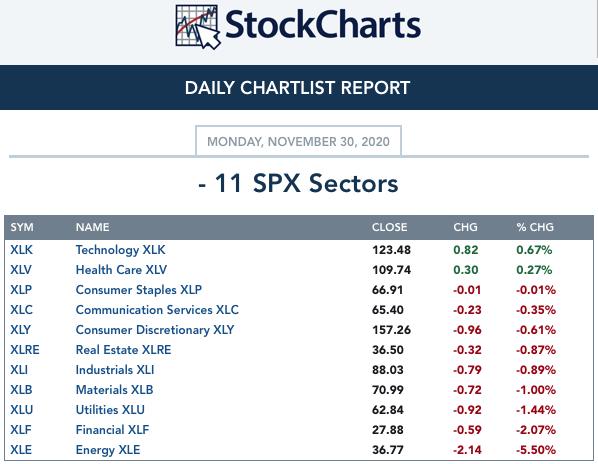Click the % CHG column header
The height and width of the screenshot is (464, 598).
click(x=535, y=227)
